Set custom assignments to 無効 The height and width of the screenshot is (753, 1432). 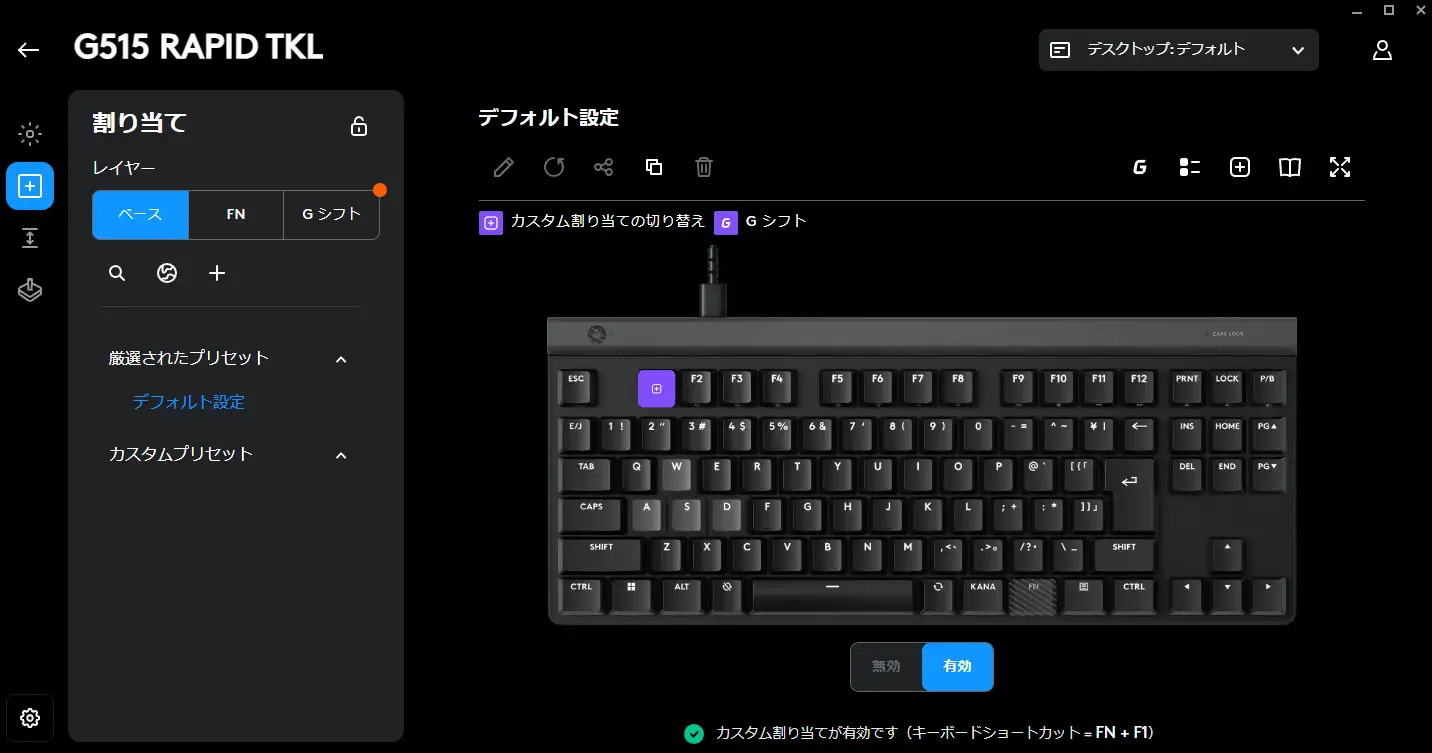886,666
